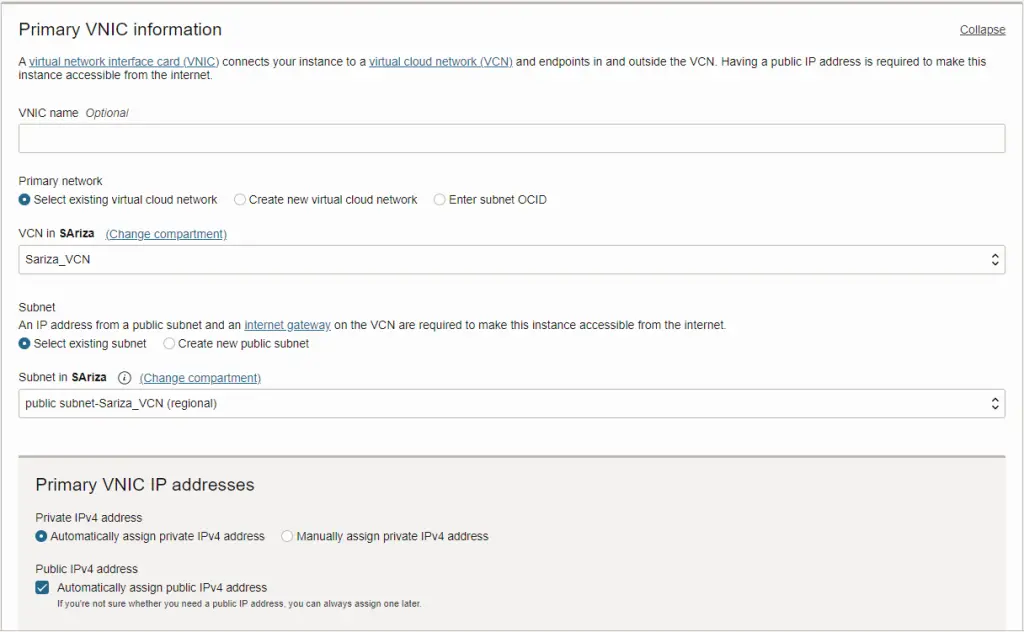Viewport: 1024px width, 632px height.
Task: Choose Create new virtual cloud network
Action: click(x=240, y=199)
